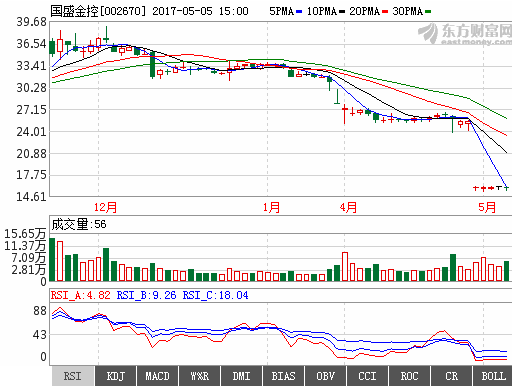Click the 5PMA blue legend marker
The image size is (512, 388).
coord(299,12)
